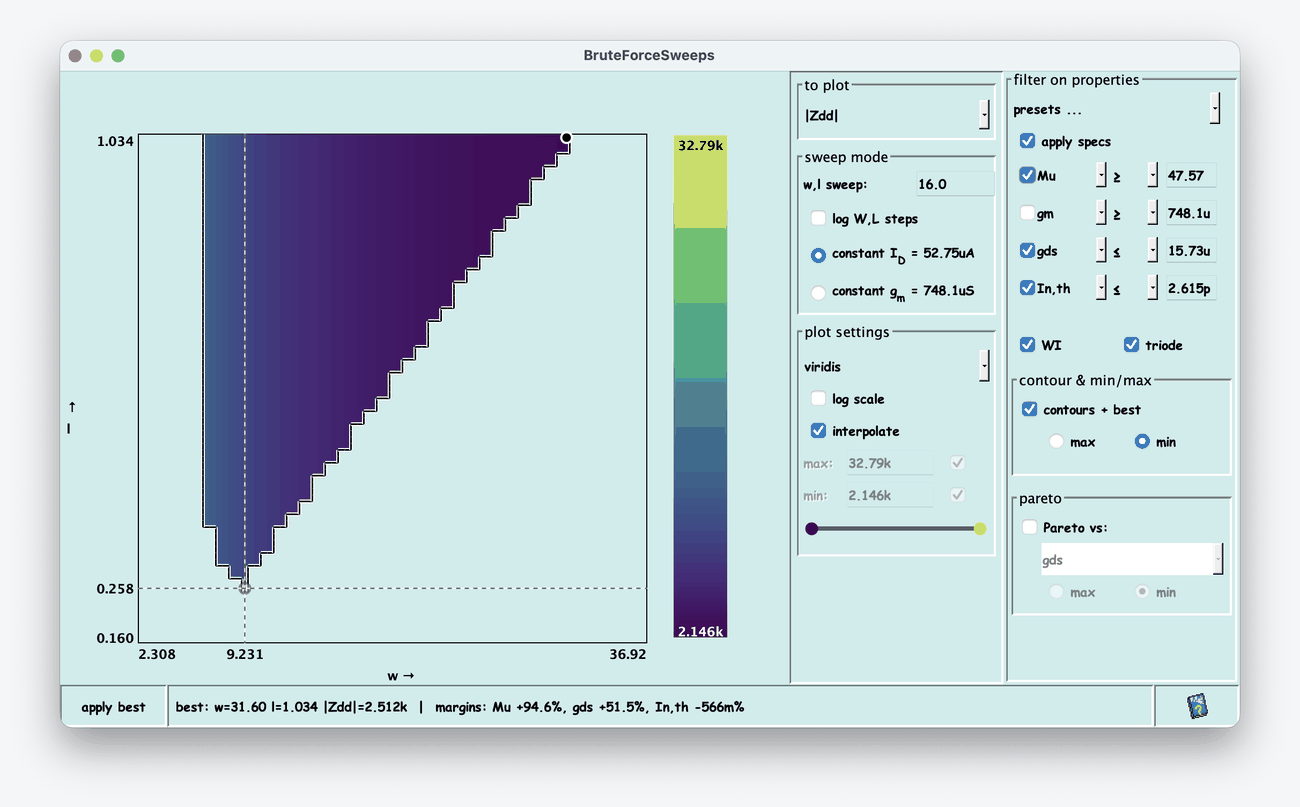
Task: Uncheck the Mu filter checkbox
Action: click(1027, 176)
